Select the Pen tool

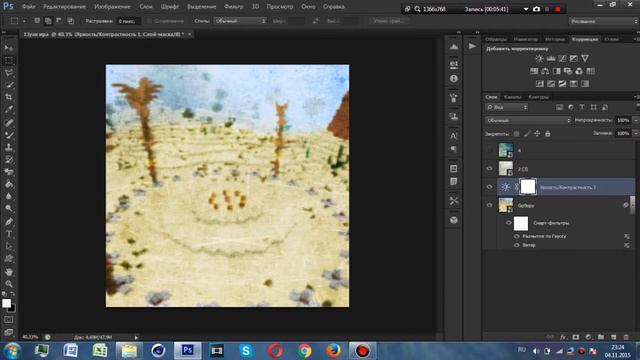click(x=9, y=222)
